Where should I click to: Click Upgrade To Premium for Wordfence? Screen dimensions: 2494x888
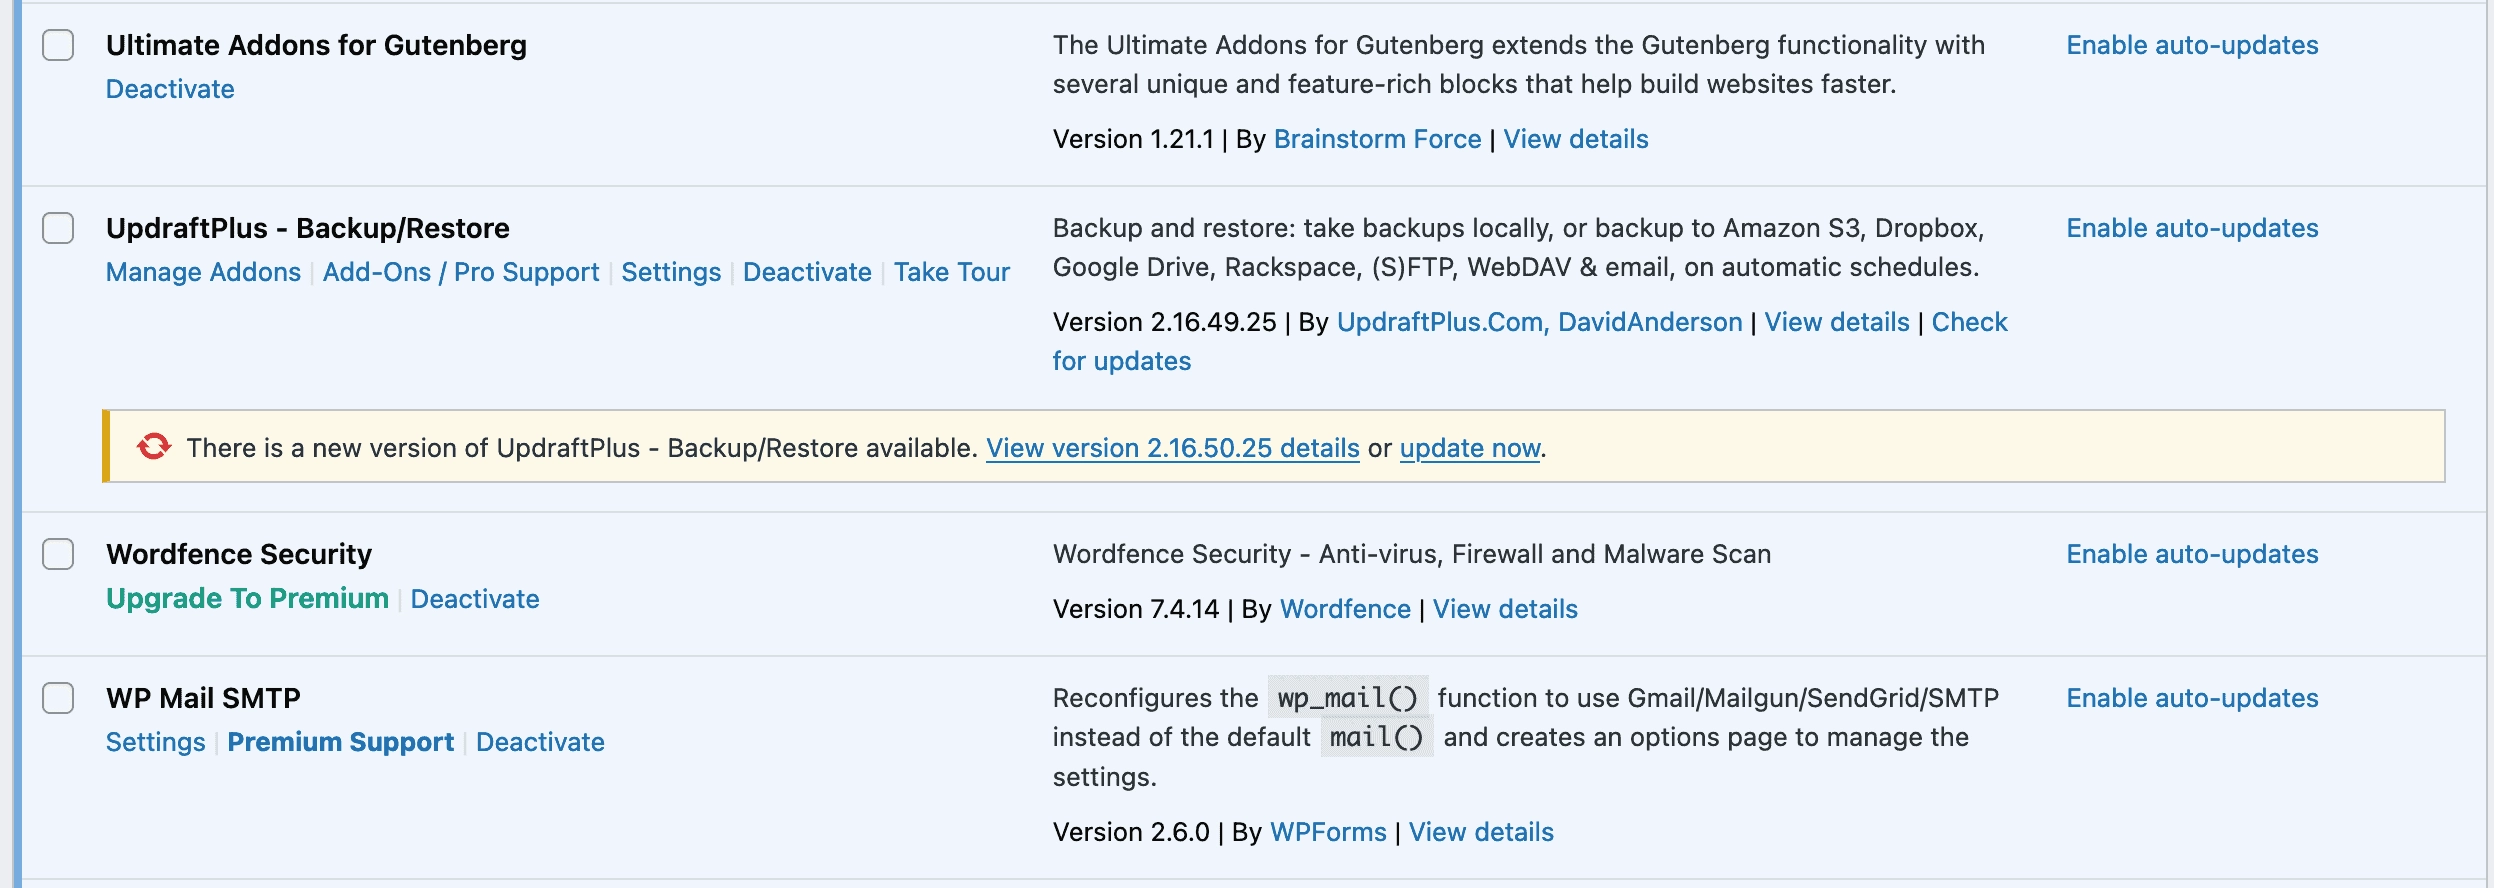point(247,598)
